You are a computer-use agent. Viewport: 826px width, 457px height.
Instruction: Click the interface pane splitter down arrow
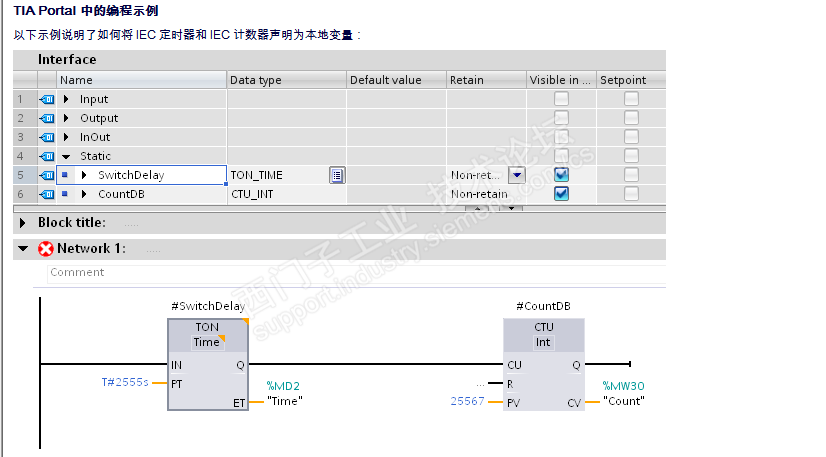click(511, 208)
